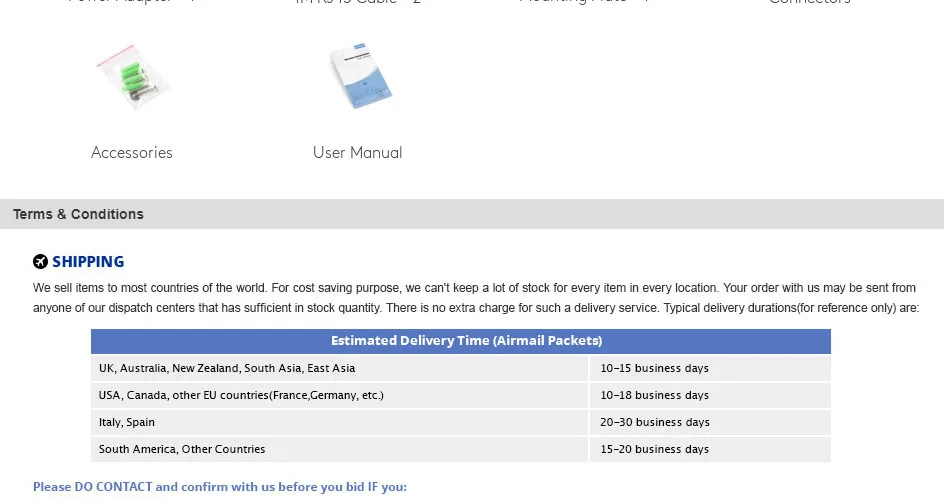Click the 15-20 business days cell

(x=710, y=449)
